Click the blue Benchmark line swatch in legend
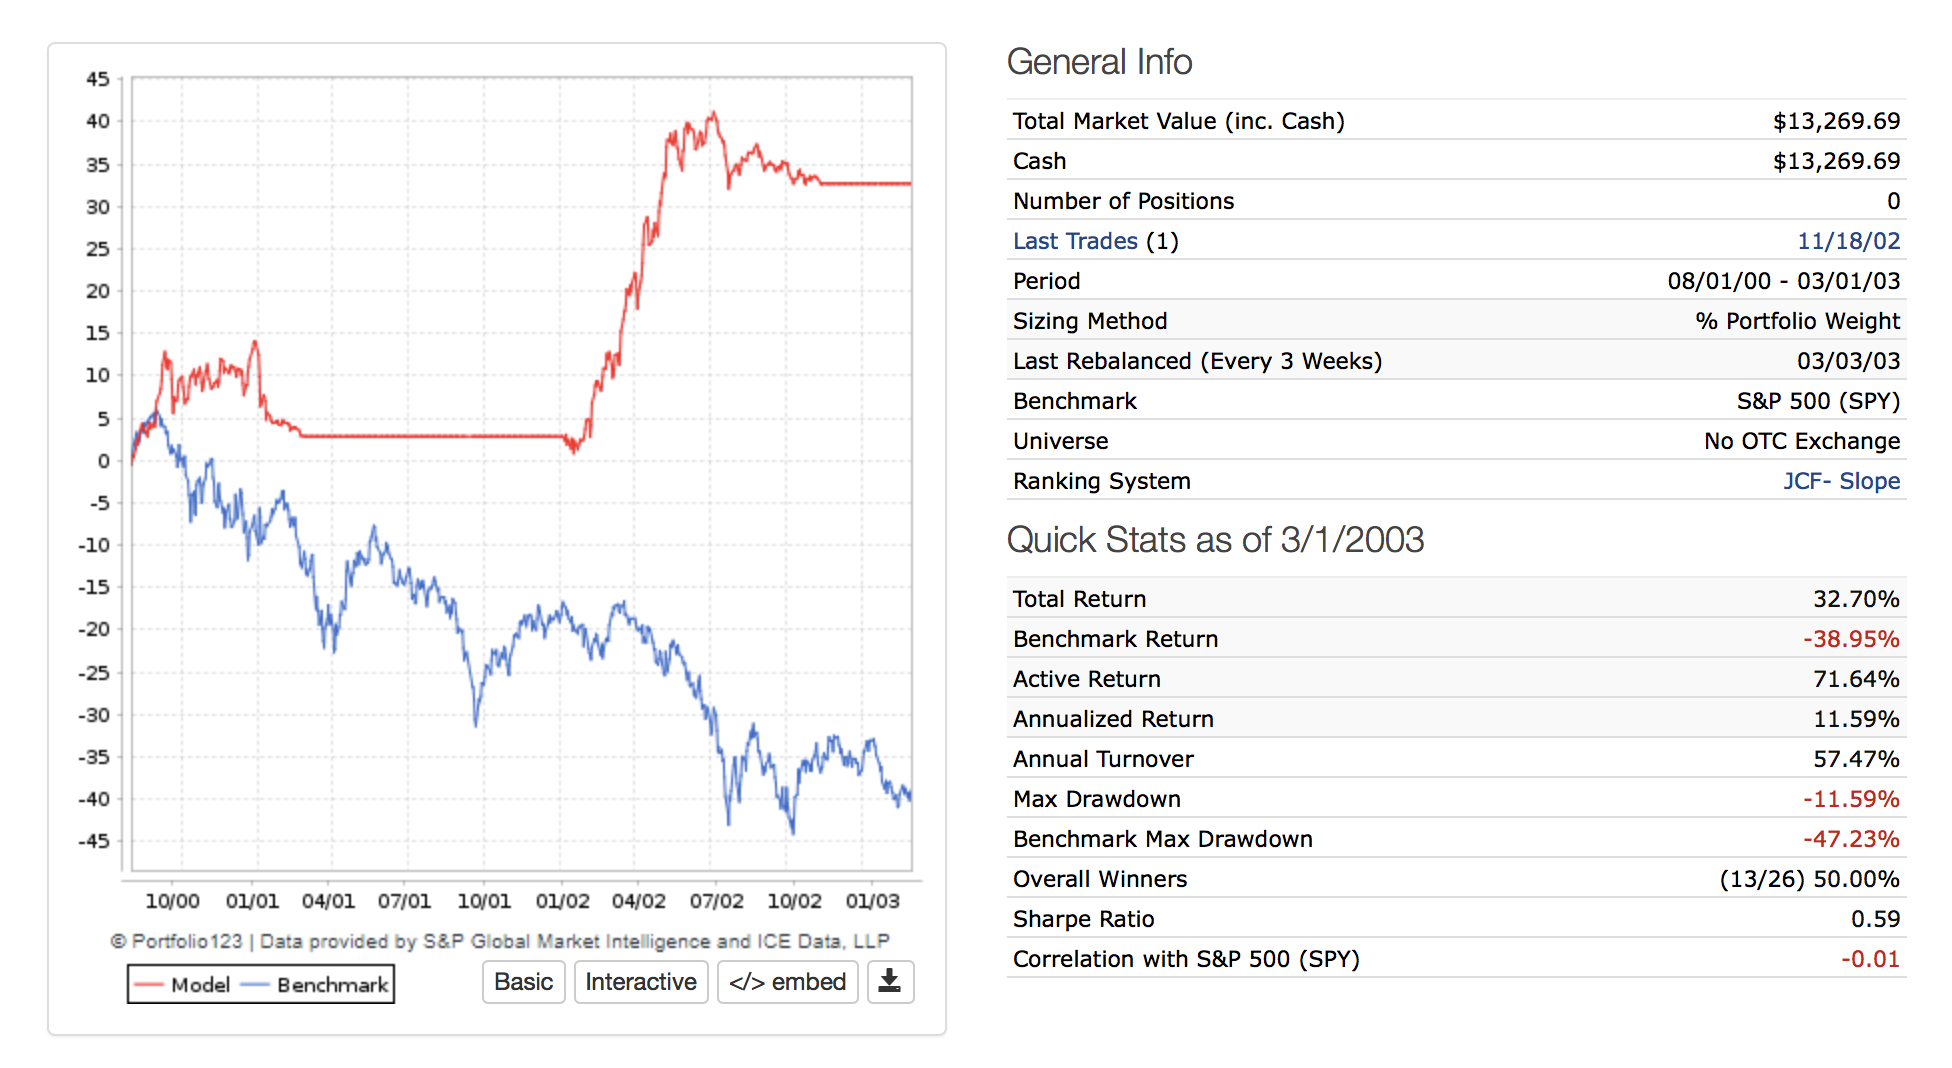This screenshot has width=1952, height=1068. [x=256, y=985]
